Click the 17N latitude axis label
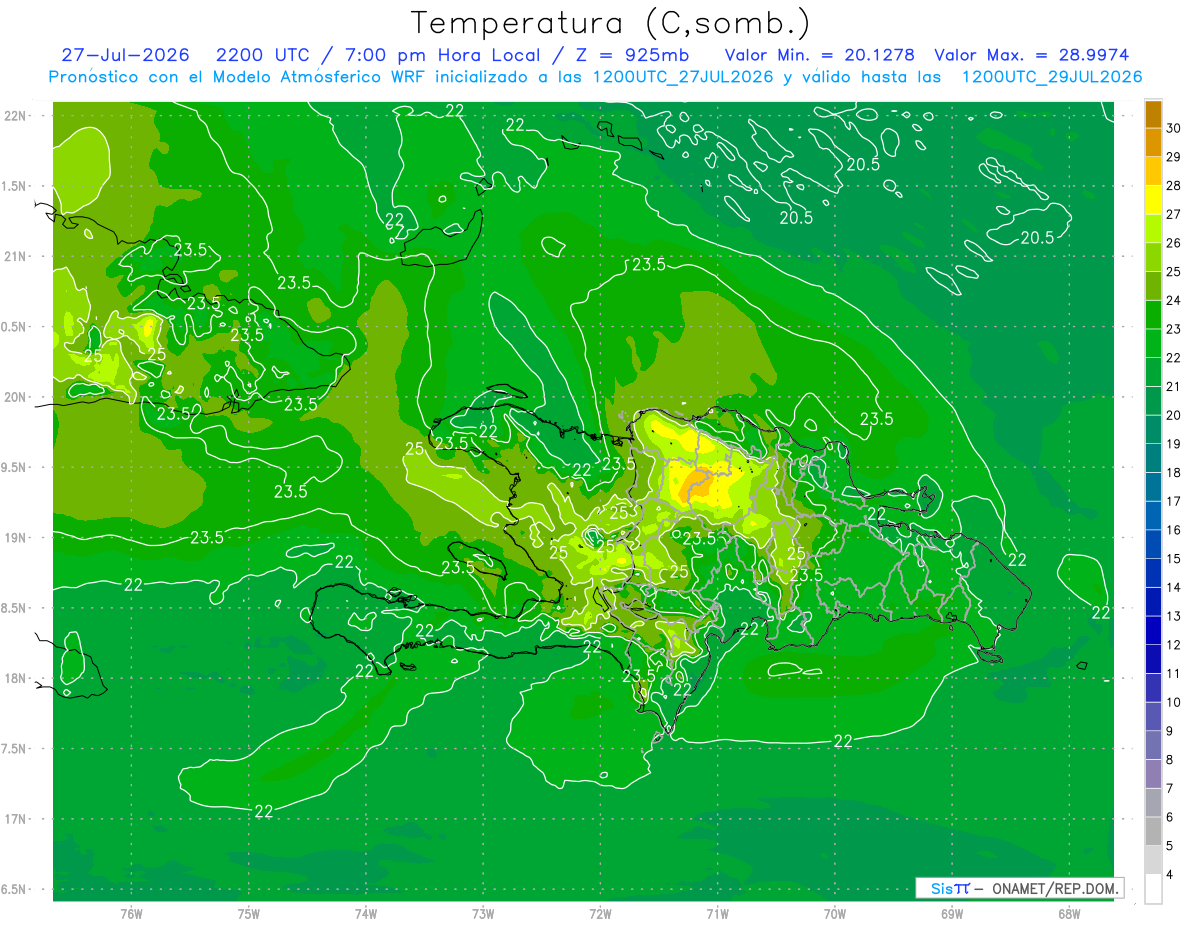 coord(16,819)
